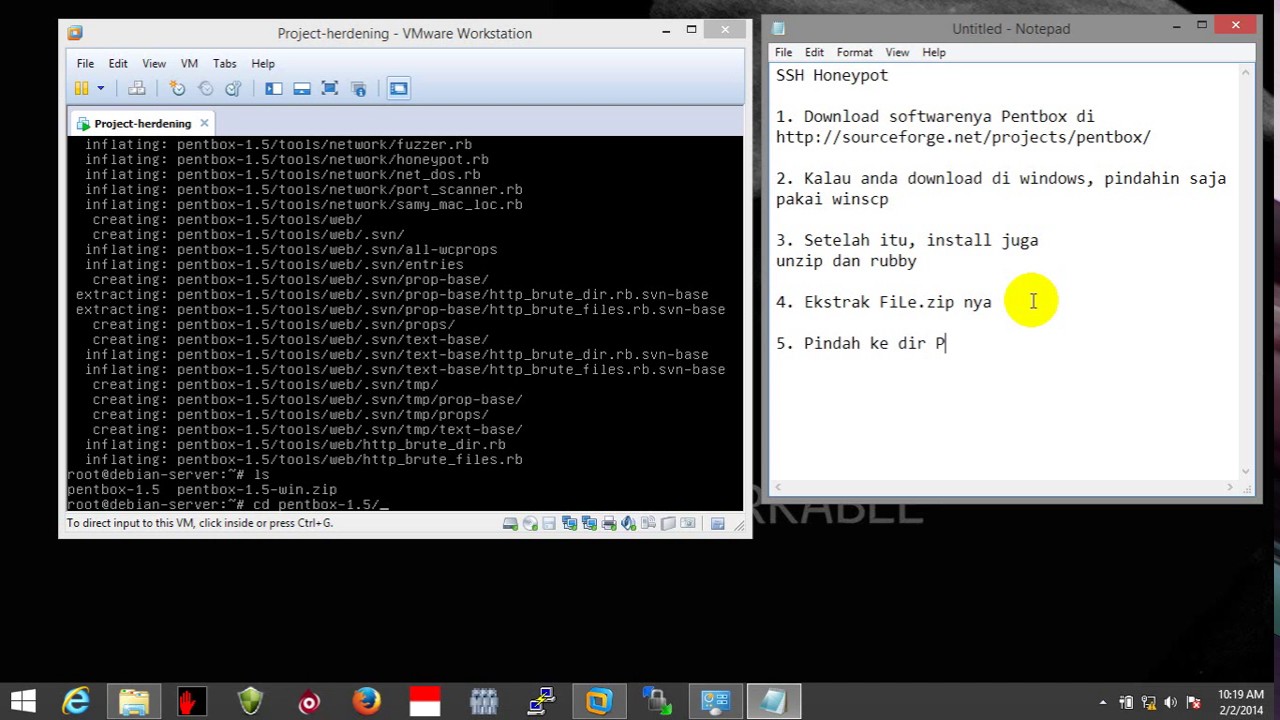This screenshot has height=720, width=1280.
Task: Click the USB device status icon
Action: [648, 523]
